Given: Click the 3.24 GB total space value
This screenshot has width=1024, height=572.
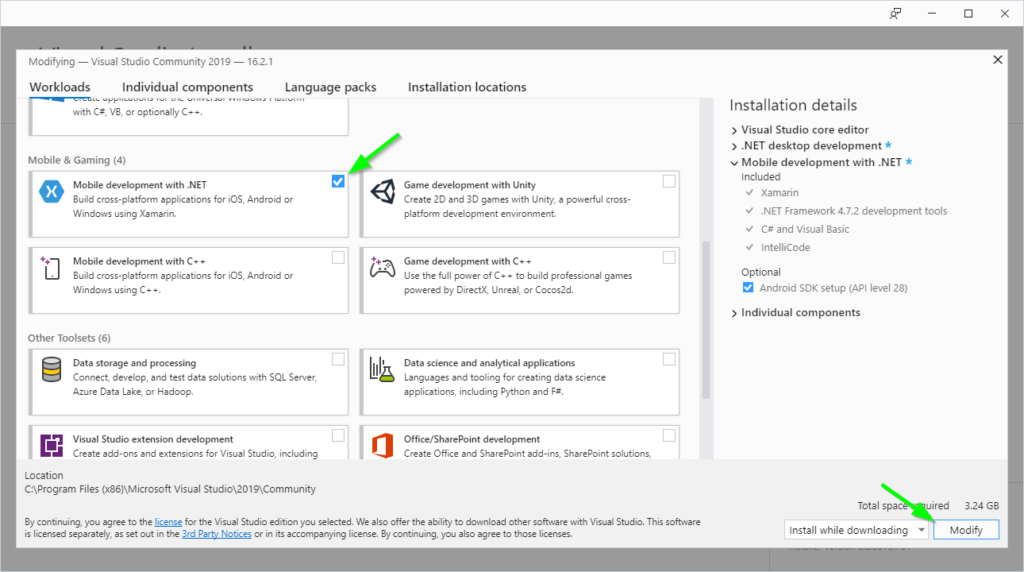Looking at the screenshot, I should pos(982,505).
